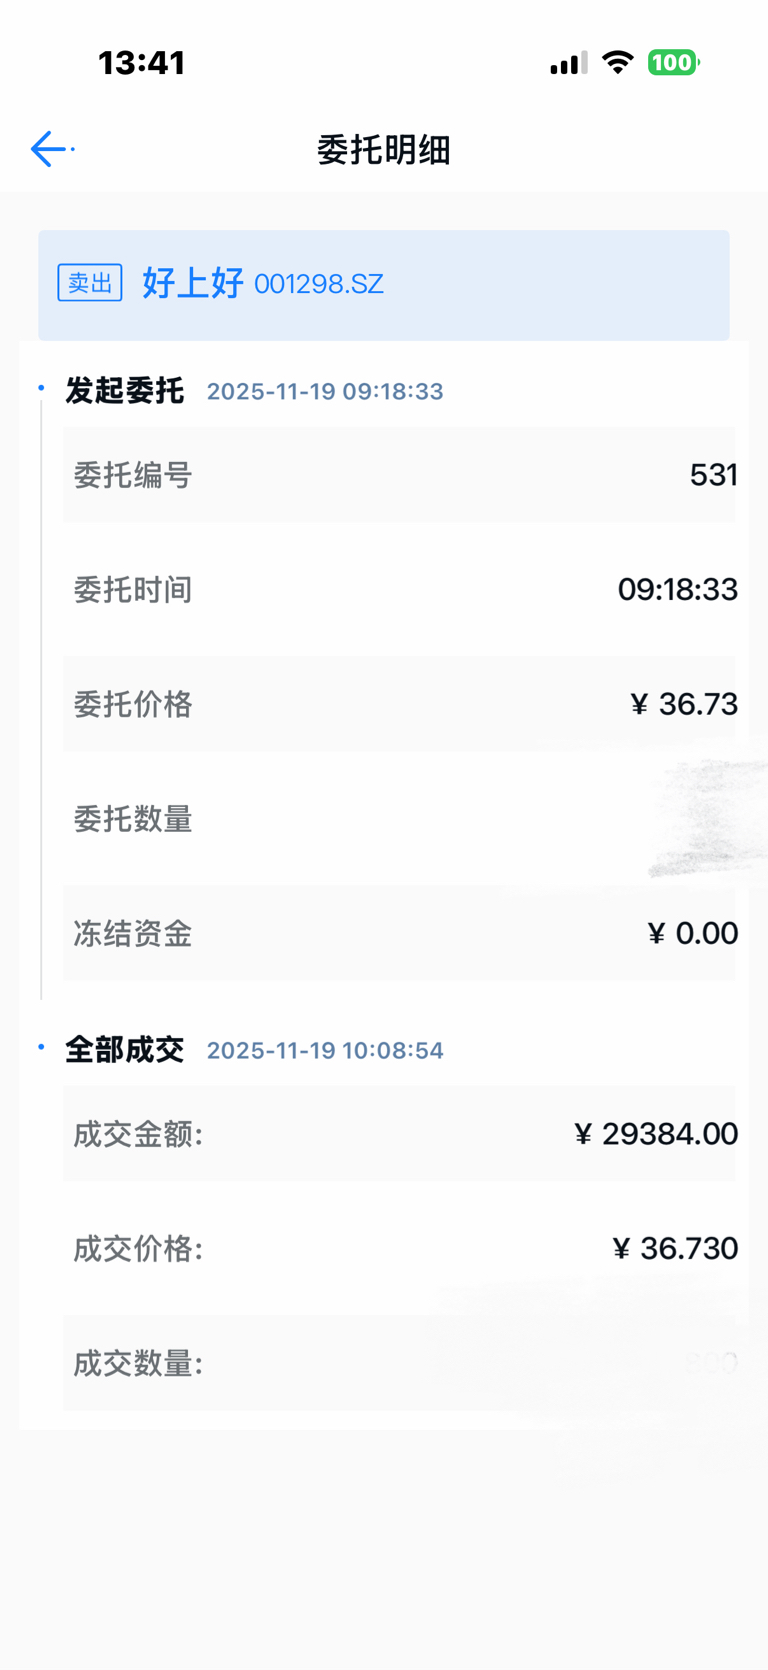Tap the battery level indicator

[x=673, y=63]
